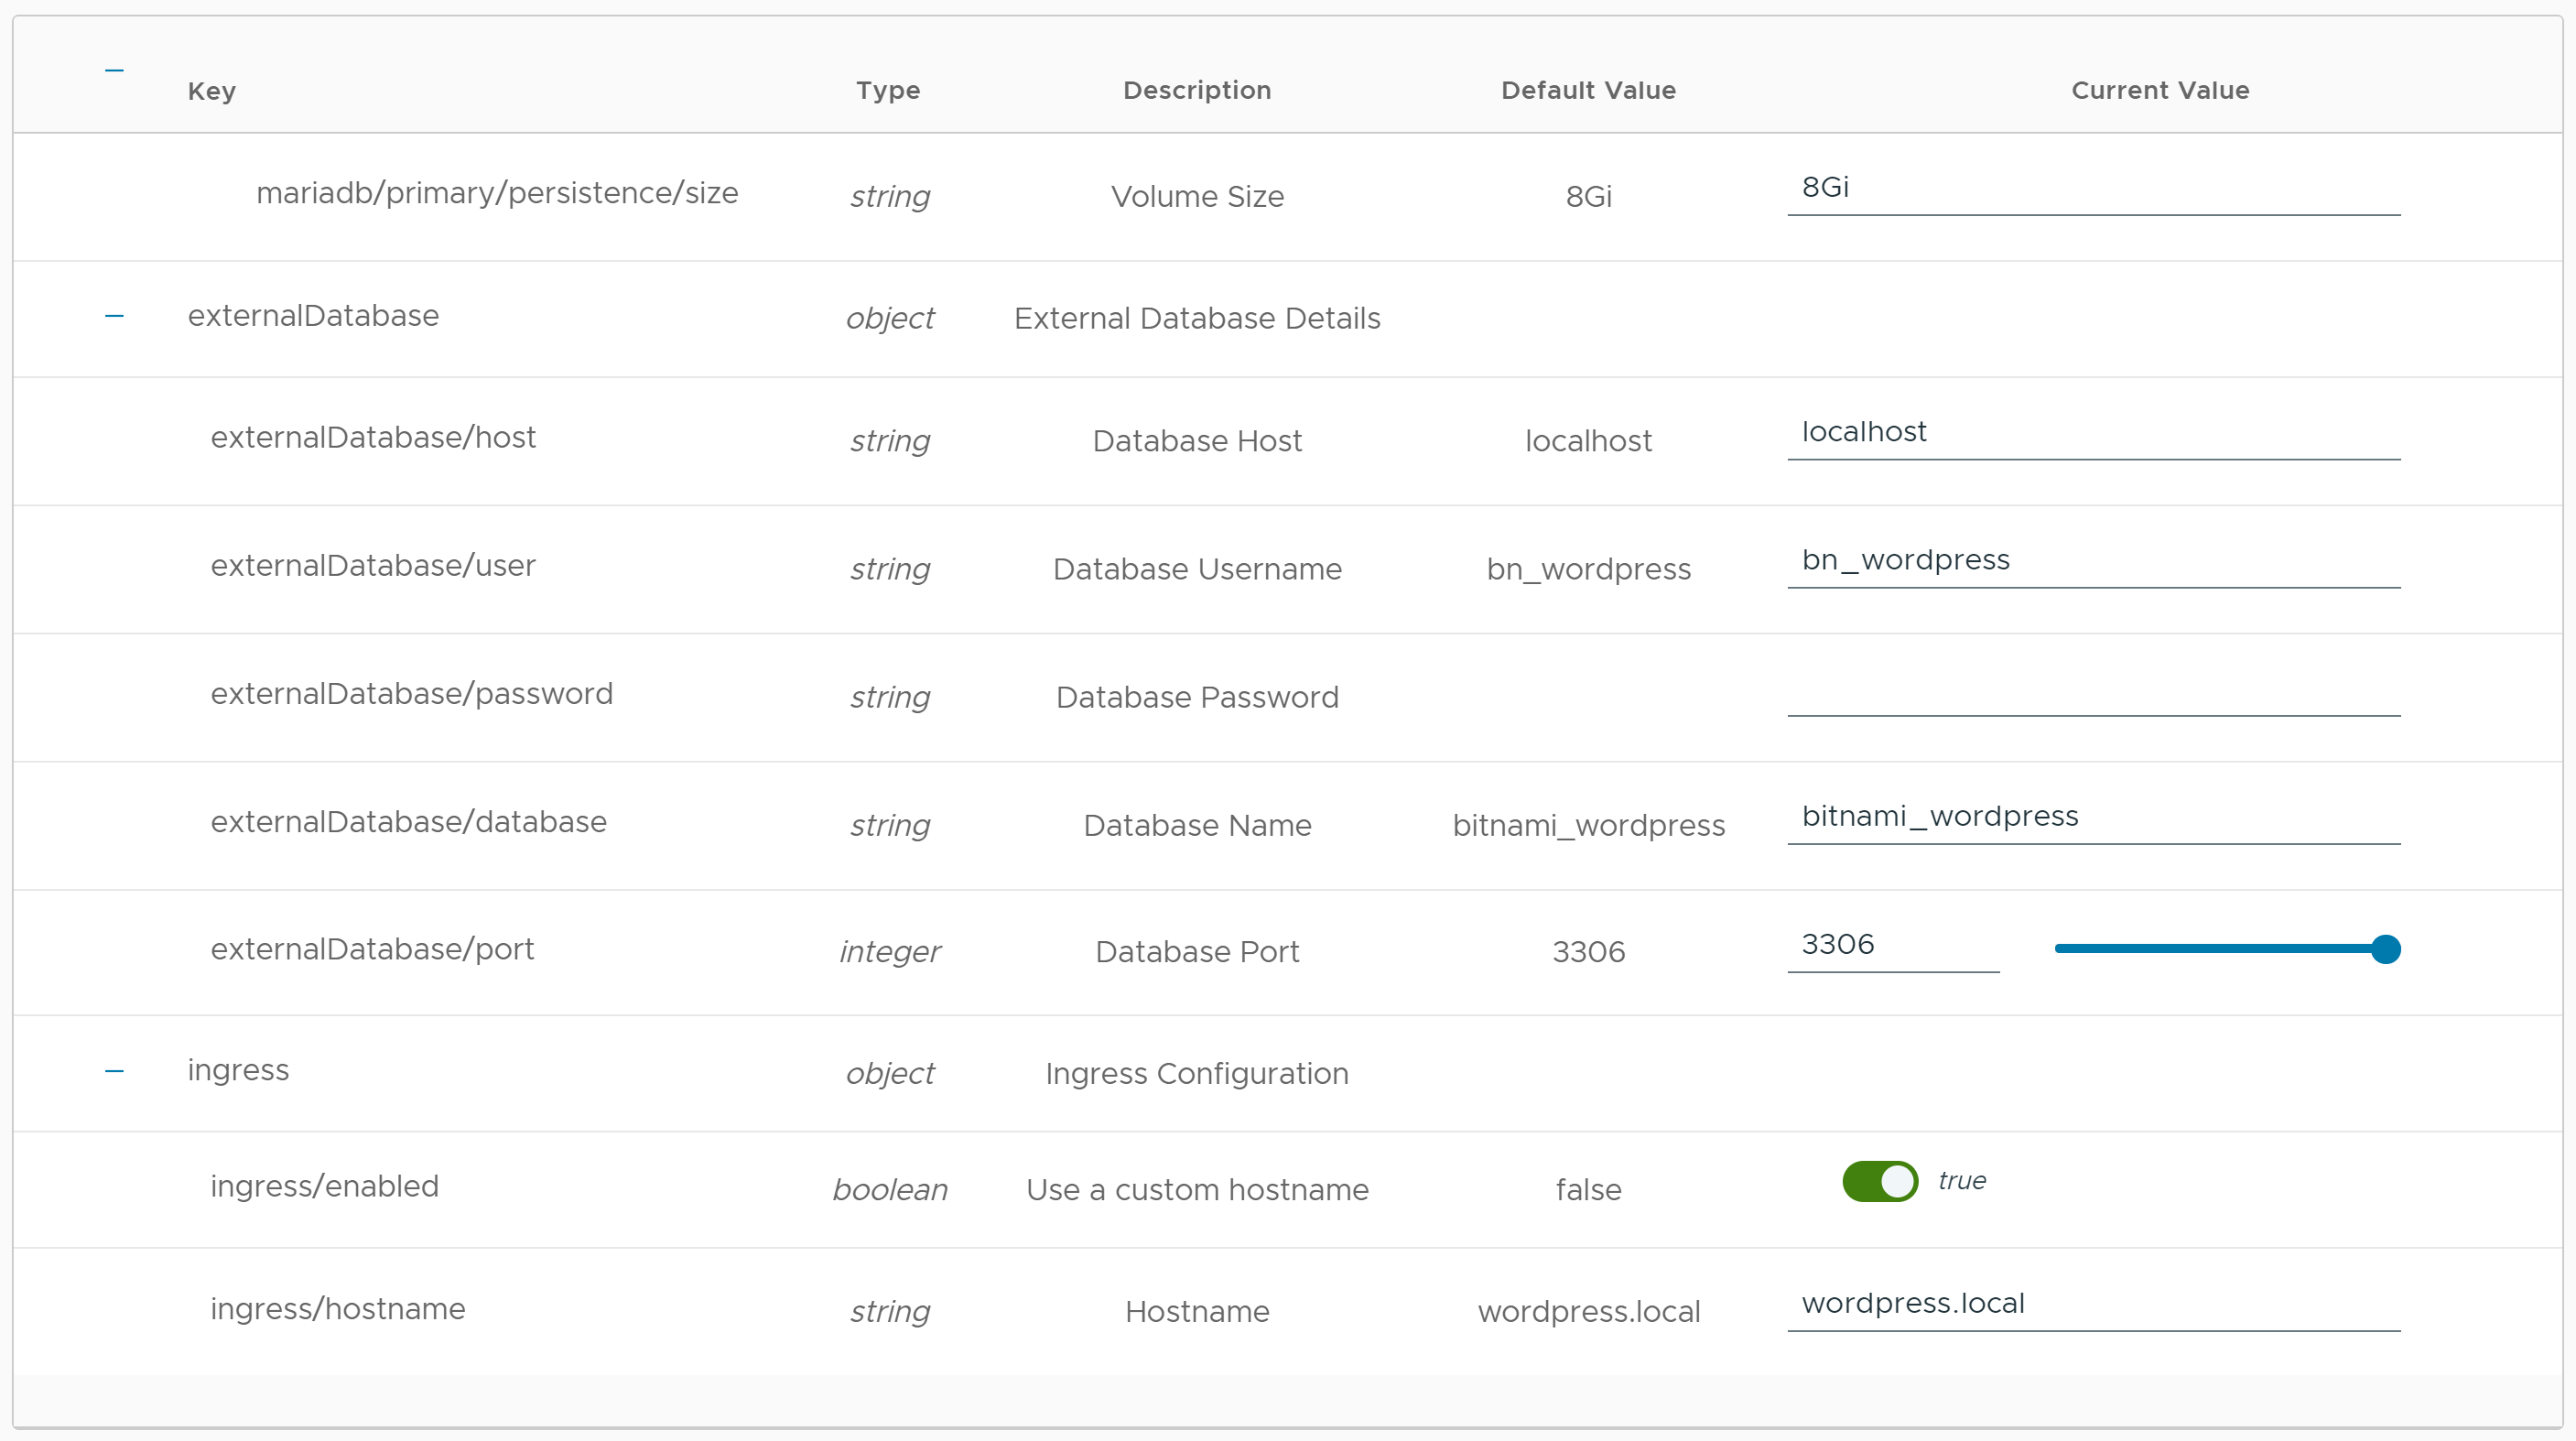Disable the ingress/enabled custom hostname toggle

point(1879,1181)
